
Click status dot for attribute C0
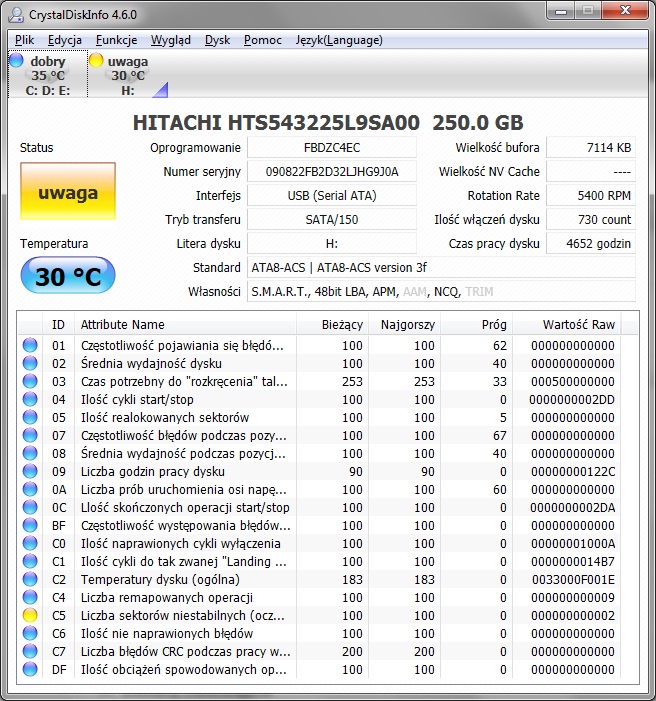point(30,543)
